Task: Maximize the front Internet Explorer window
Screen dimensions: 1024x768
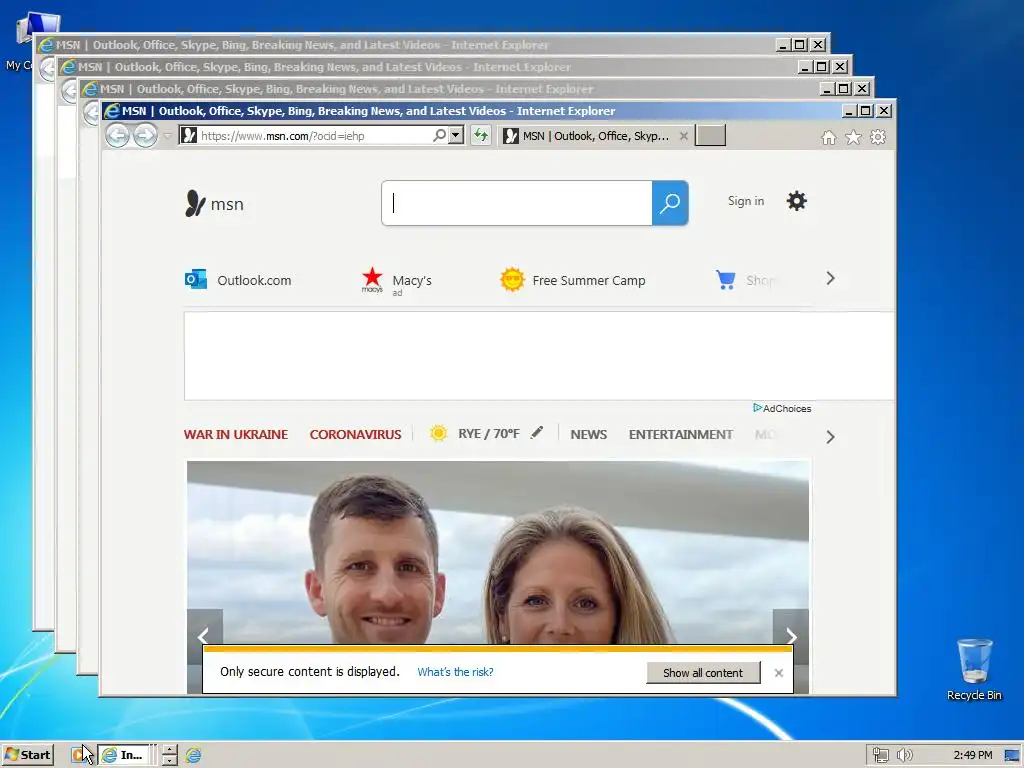Action: coord(865,111)
